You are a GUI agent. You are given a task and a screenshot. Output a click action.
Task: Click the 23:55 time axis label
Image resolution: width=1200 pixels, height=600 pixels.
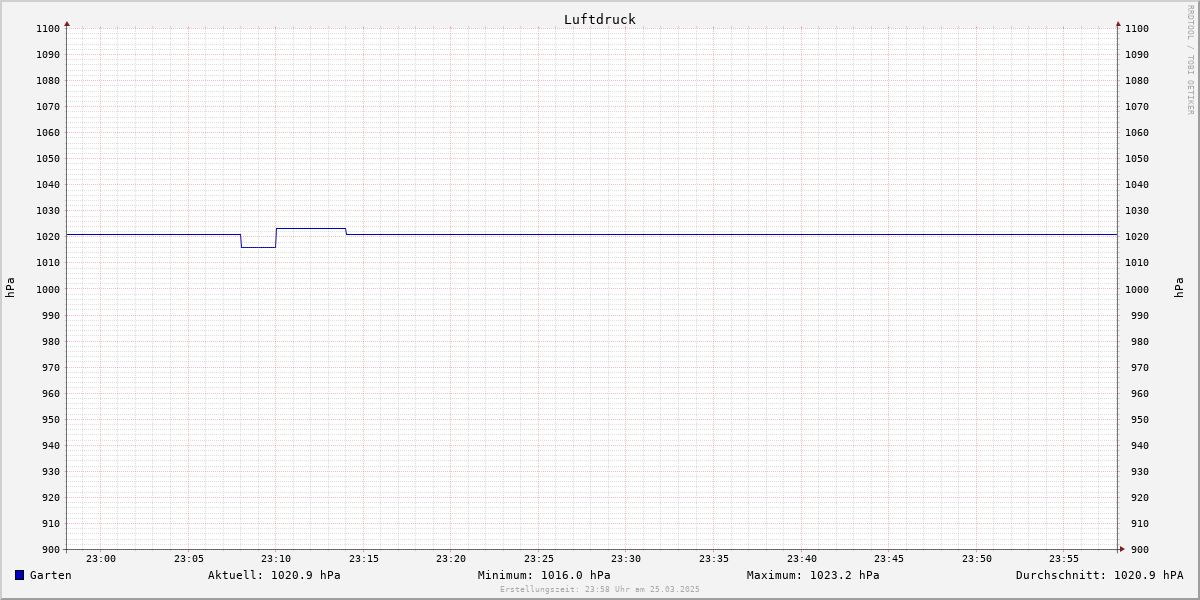(x=1064, y=559)
